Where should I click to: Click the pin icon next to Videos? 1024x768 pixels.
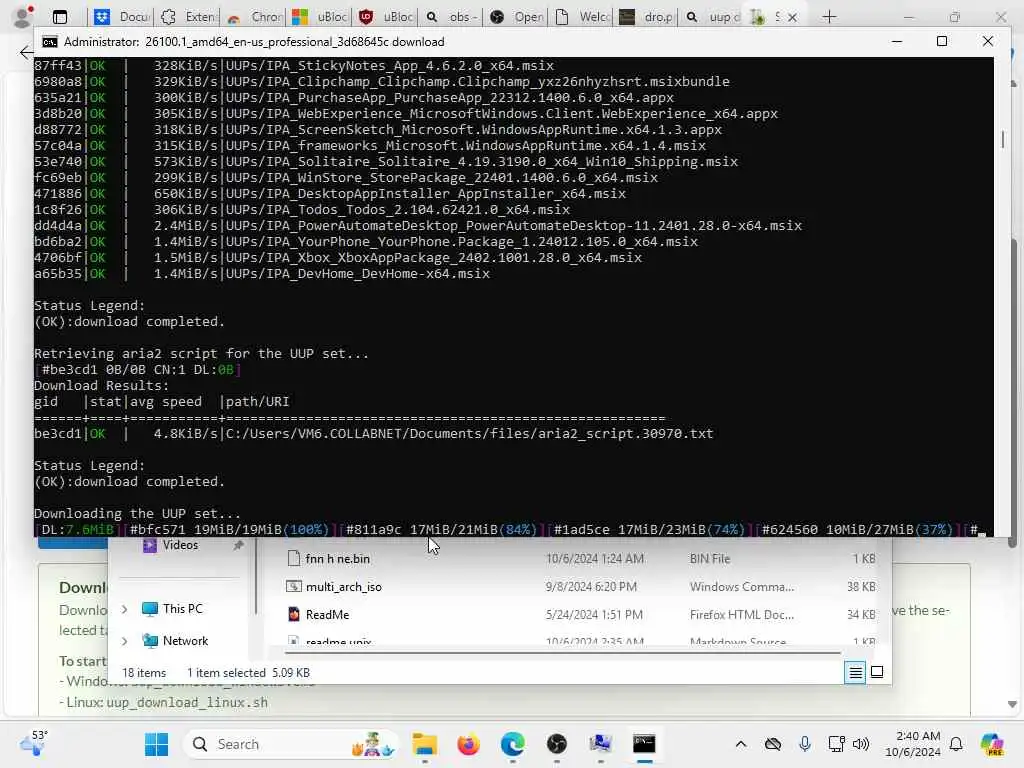238,545
